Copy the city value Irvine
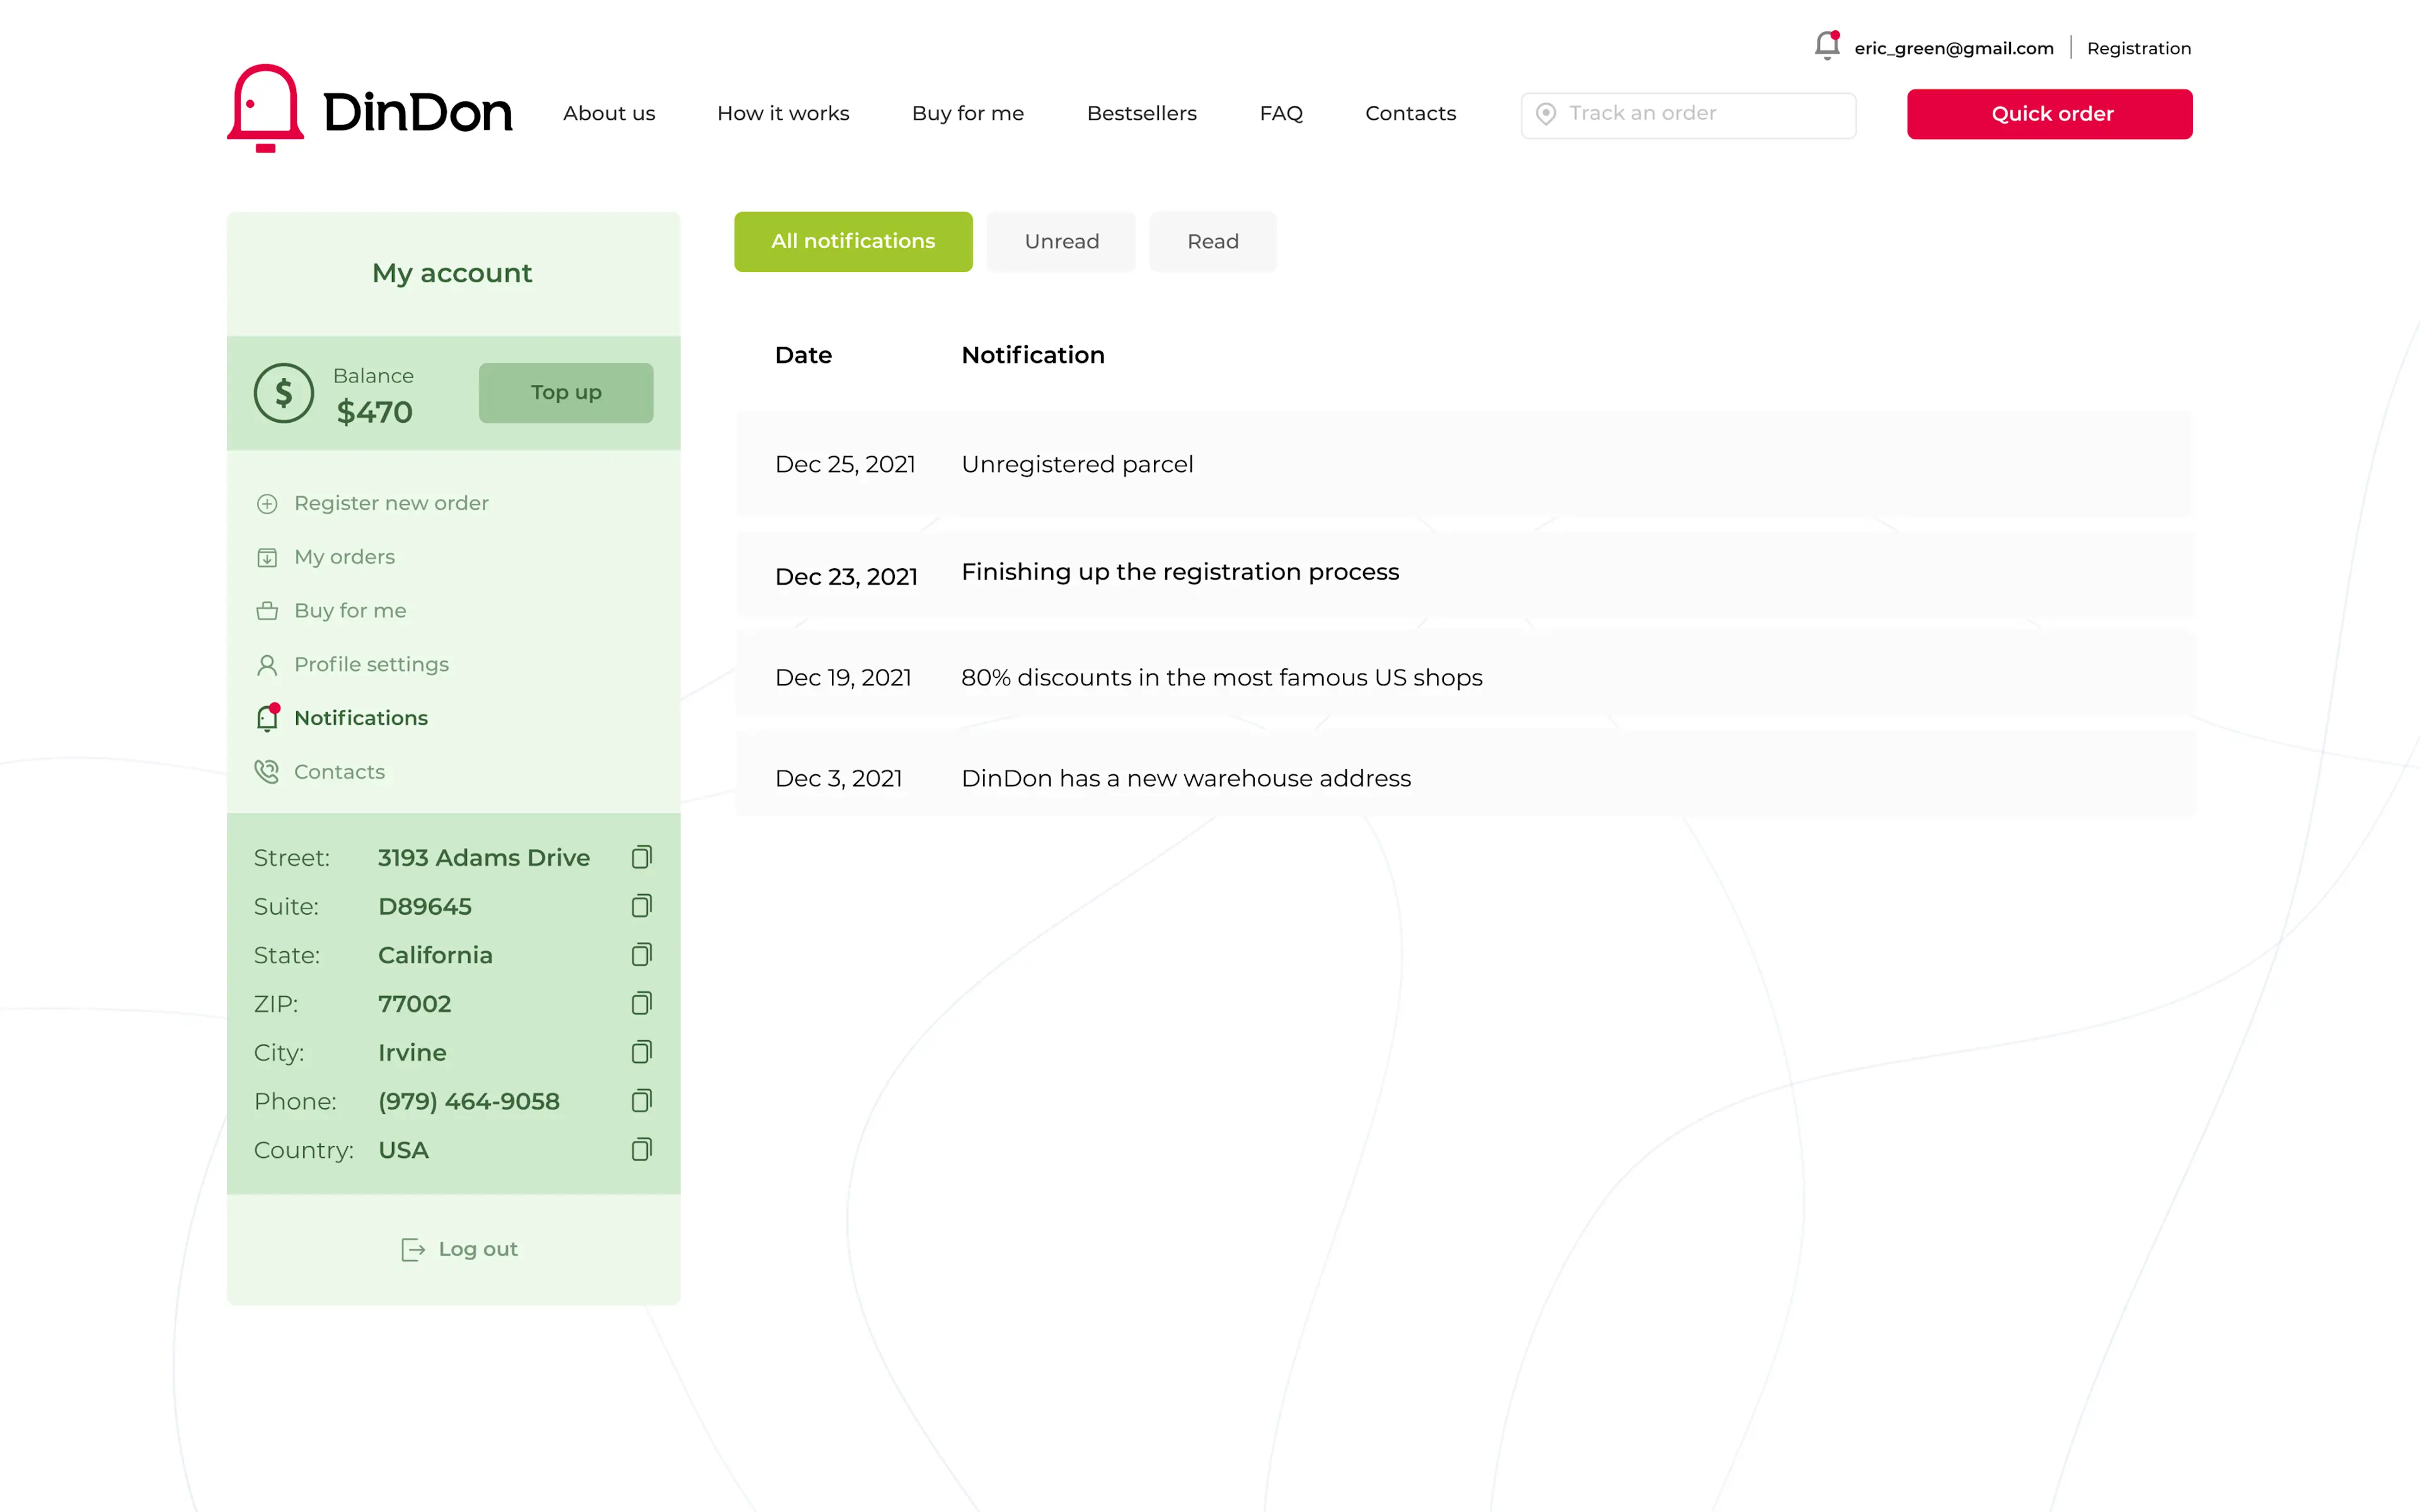This screenshot has width=2420, height=1512. [x=641, y=1052]
